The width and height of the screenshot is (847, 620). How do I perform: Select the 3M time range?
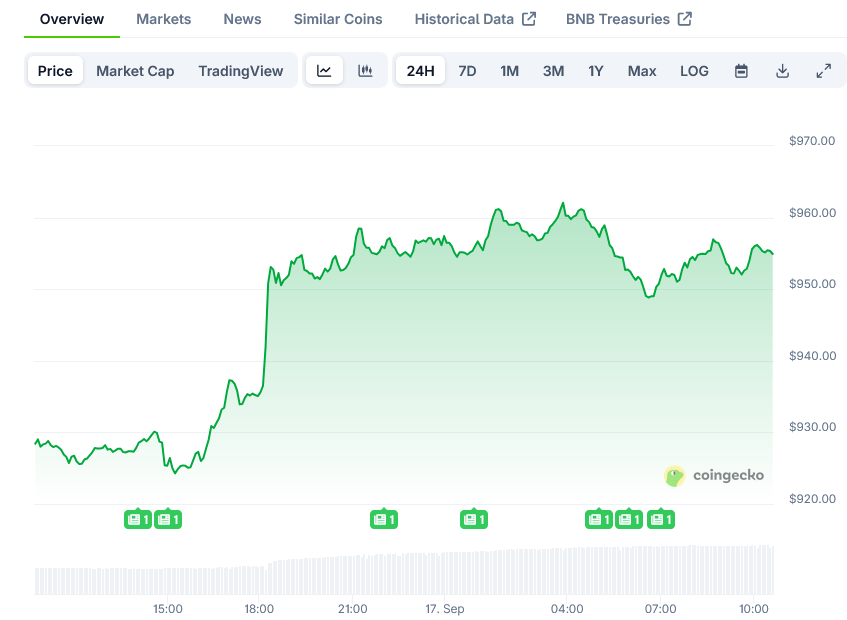(554, 71)
